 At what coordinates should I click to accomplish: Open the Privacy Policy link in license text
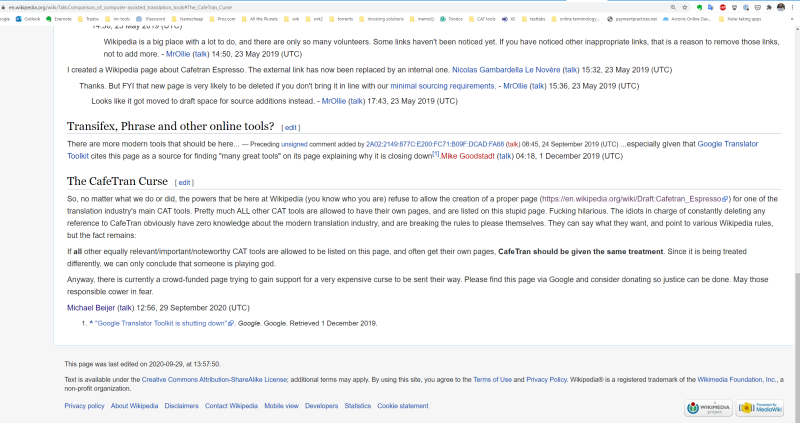click(x=546, y=380)
